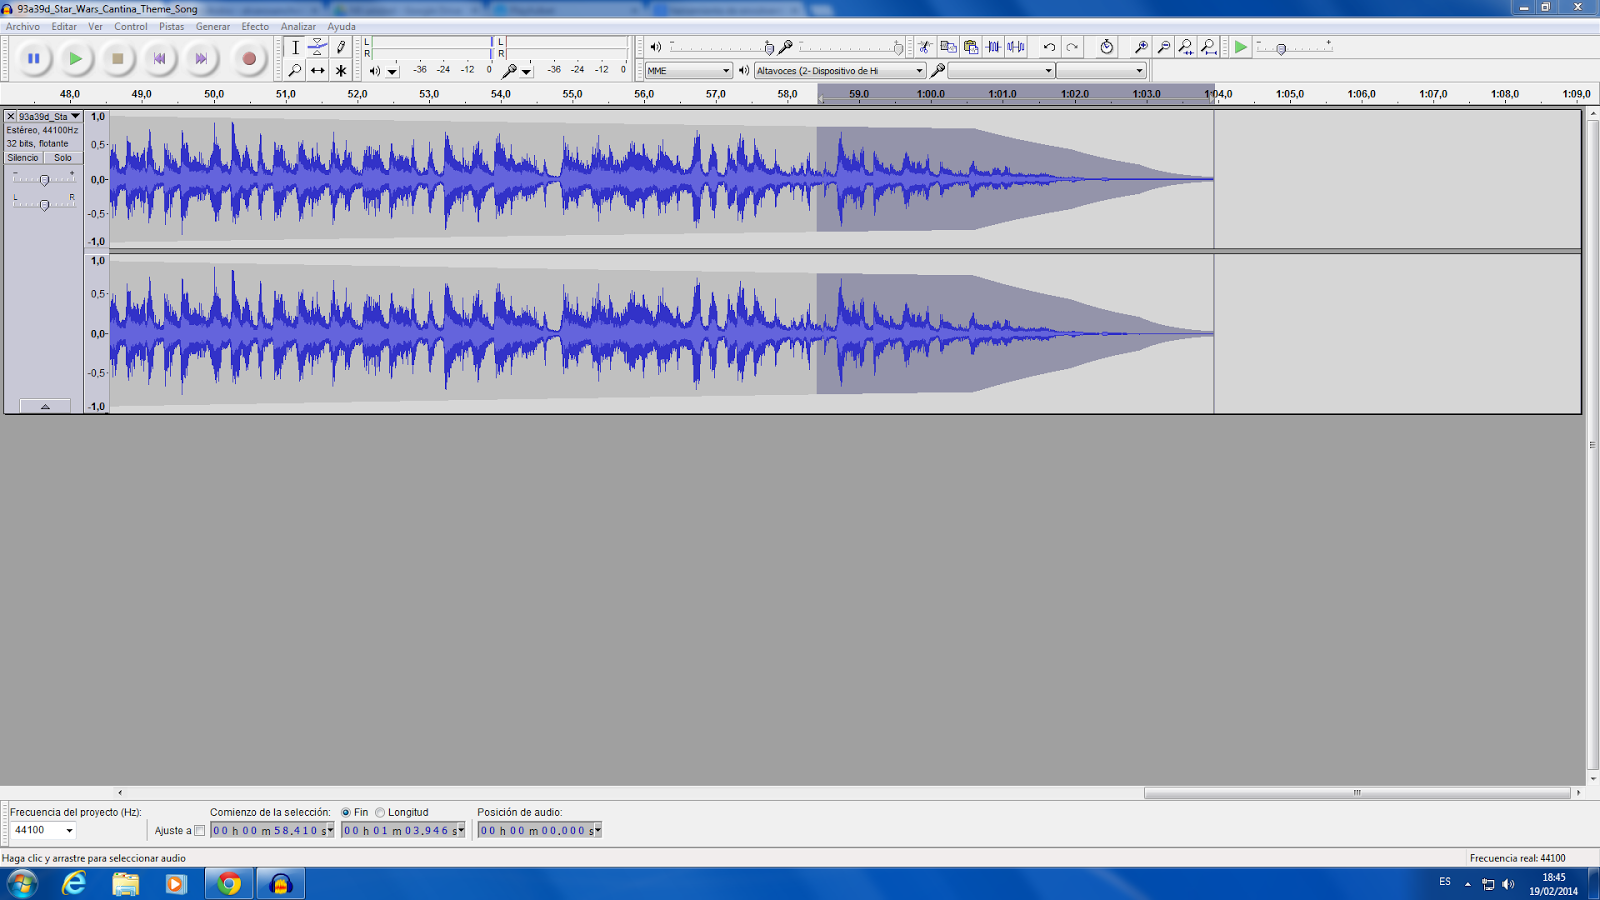Click the 1:00.0 mark on the timeline ruler
The image size is (1600, 900).
[931, 94]
